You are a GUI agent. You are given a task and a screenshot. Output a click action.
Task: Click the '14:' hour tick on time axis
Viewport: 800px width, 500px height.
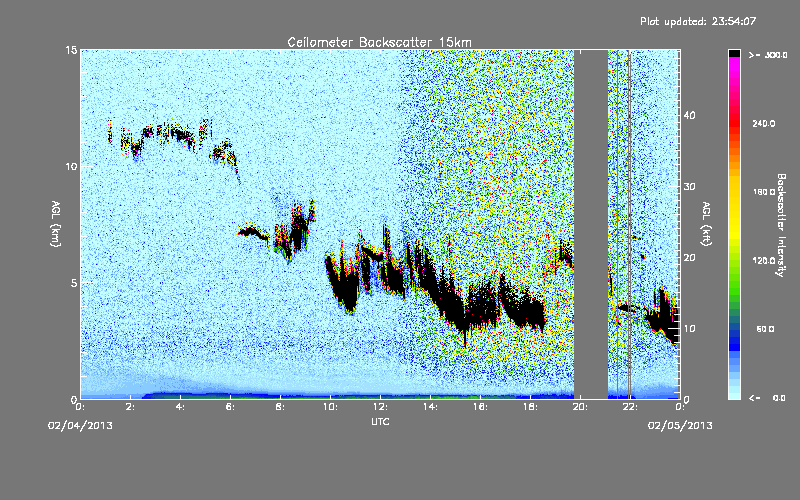click(x=431, y=407)
